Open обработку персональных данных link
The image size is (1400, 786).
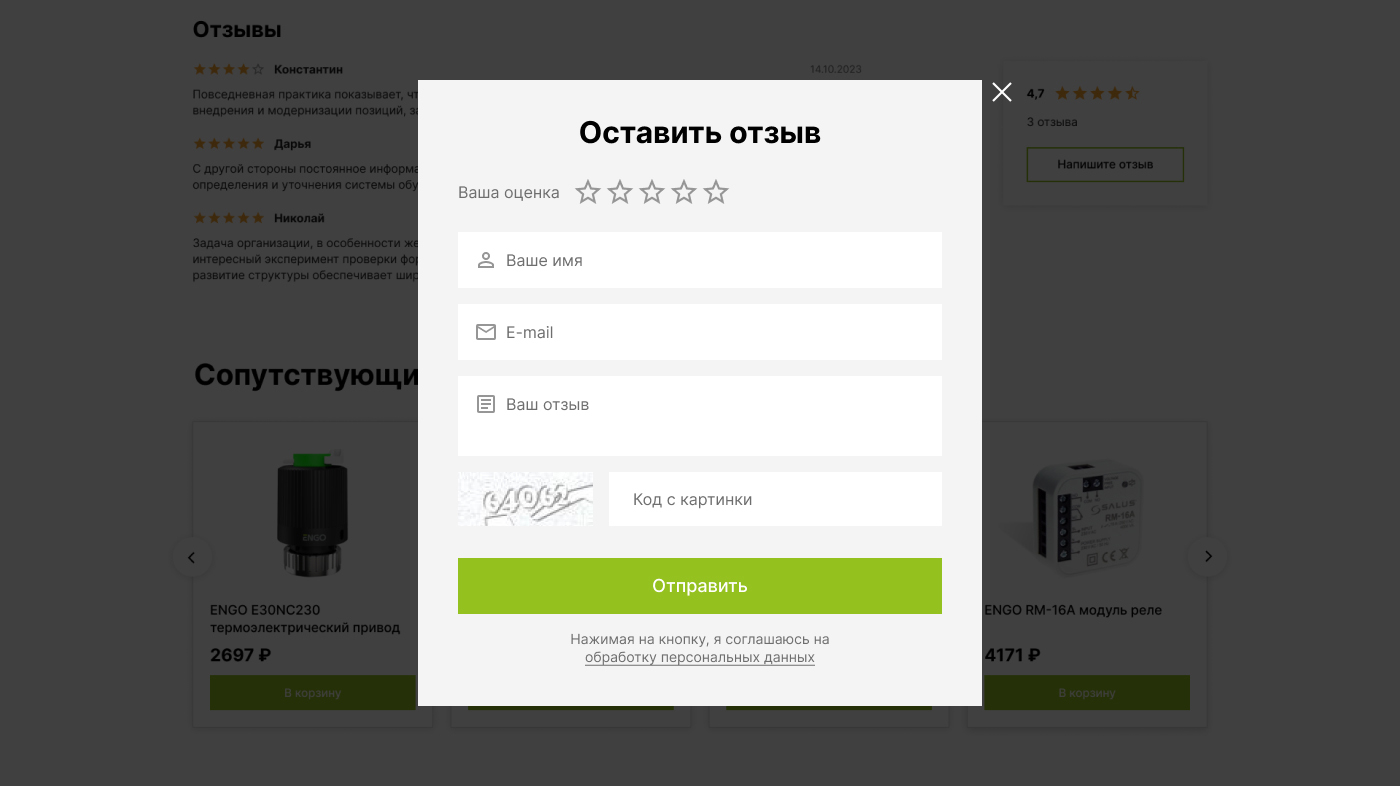(x=700, y=657)
